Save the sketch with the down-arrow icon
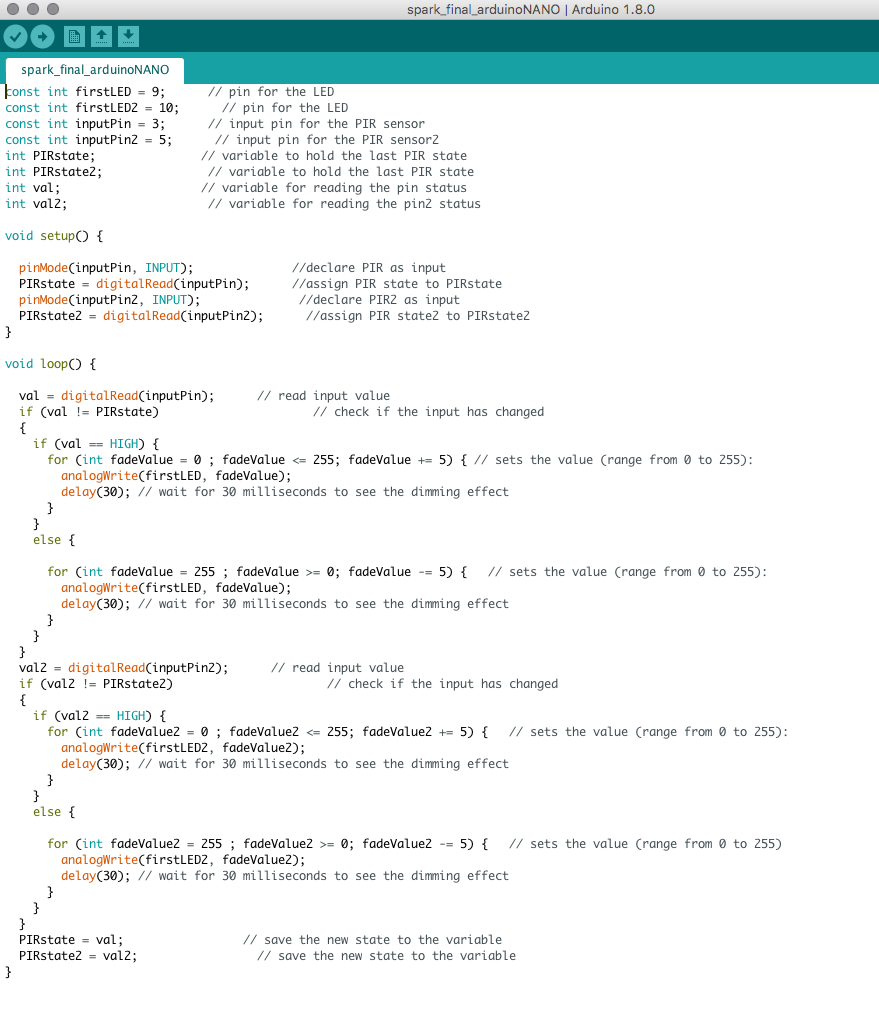879x1011 pixels. click(x=128, y=37)
